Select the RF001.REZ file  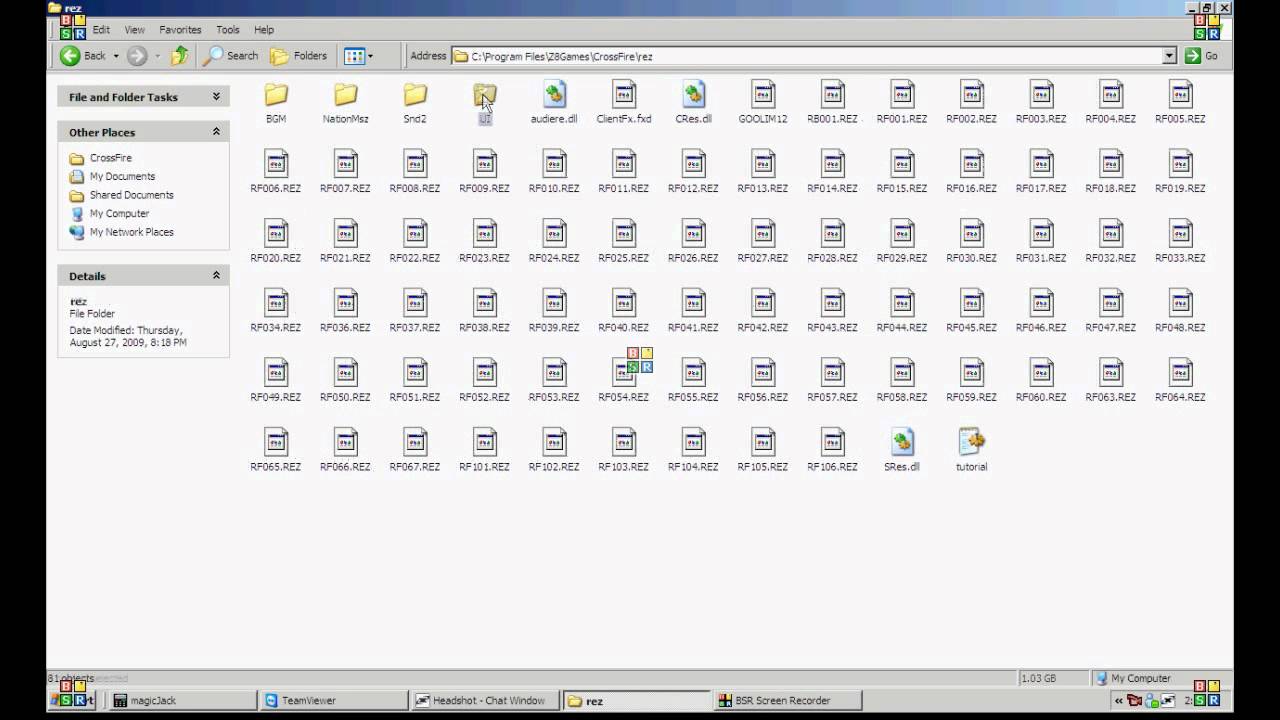[x=902, y=103]
